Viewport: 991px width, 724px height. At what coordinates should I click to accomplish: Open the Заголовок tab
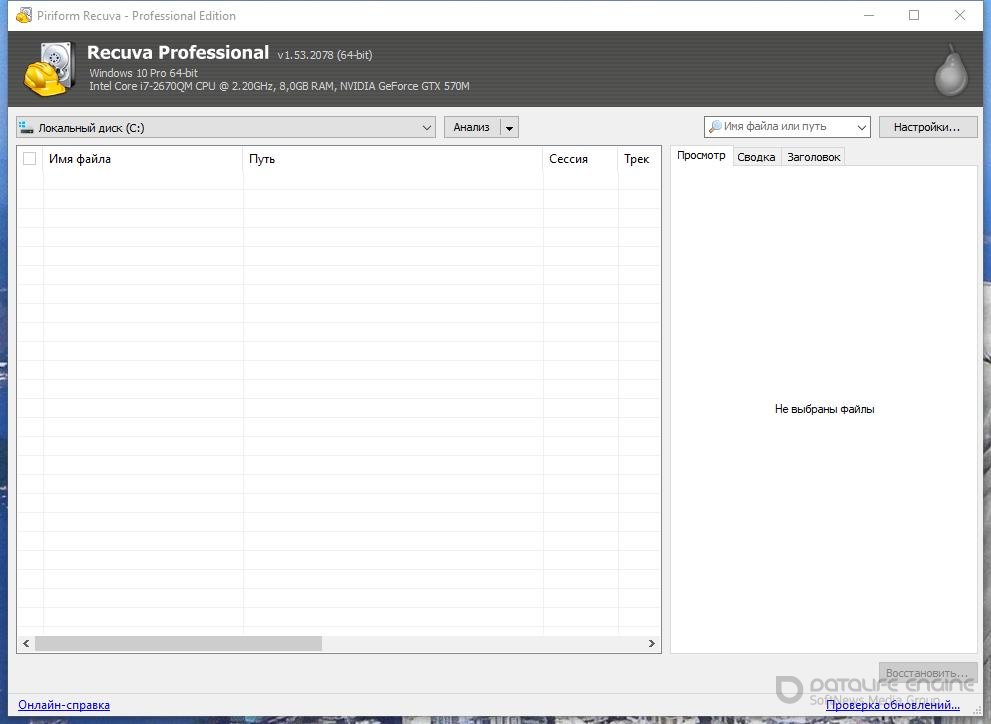click(x=813, y=157)
